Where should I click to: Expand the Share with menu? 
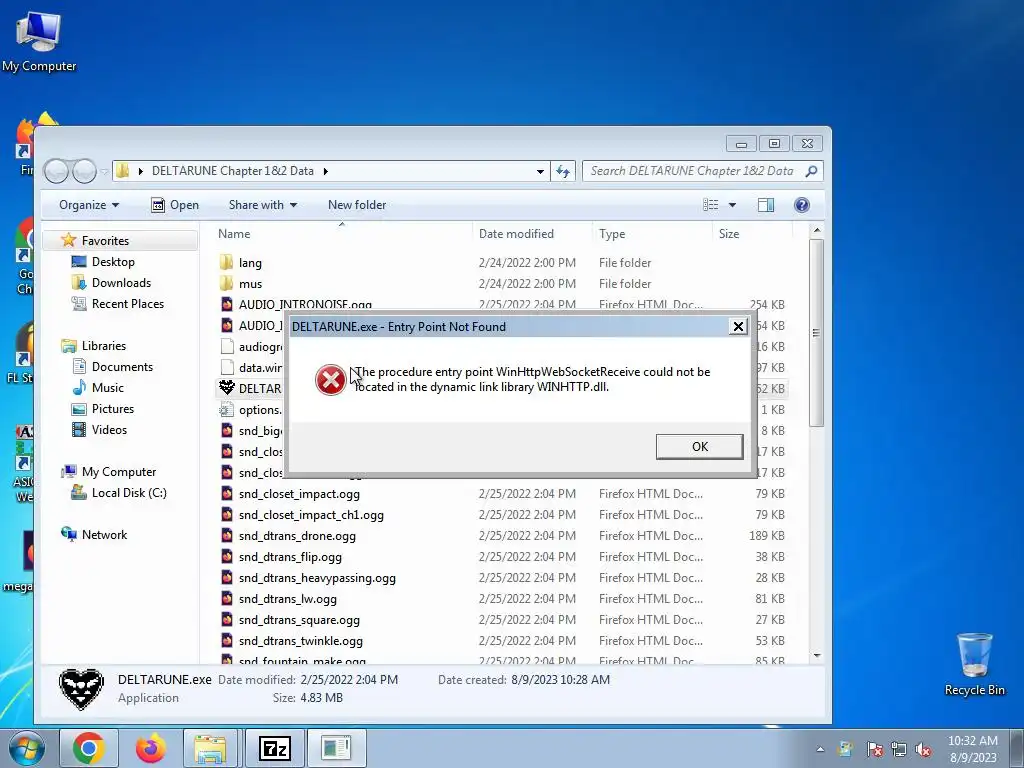click(x=263, y=205)
